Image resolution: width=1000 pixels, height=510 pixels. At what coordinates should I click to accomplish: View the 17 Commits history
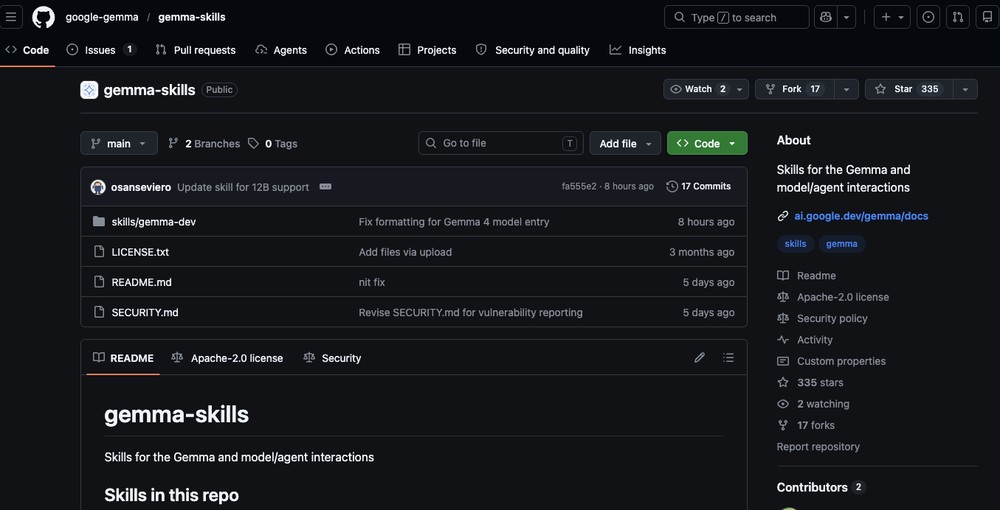[699, 187]
